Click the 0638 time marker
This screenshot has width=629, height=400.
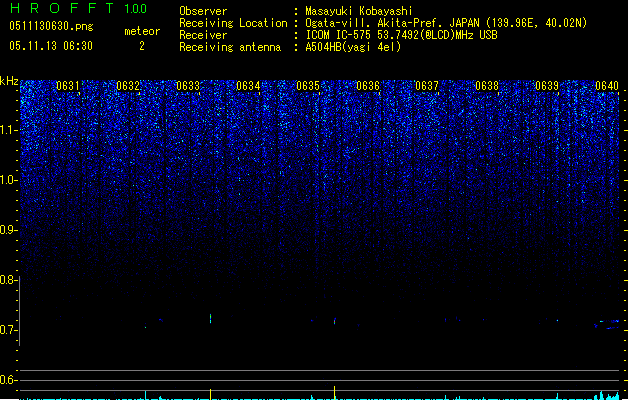tap(487, 86)
